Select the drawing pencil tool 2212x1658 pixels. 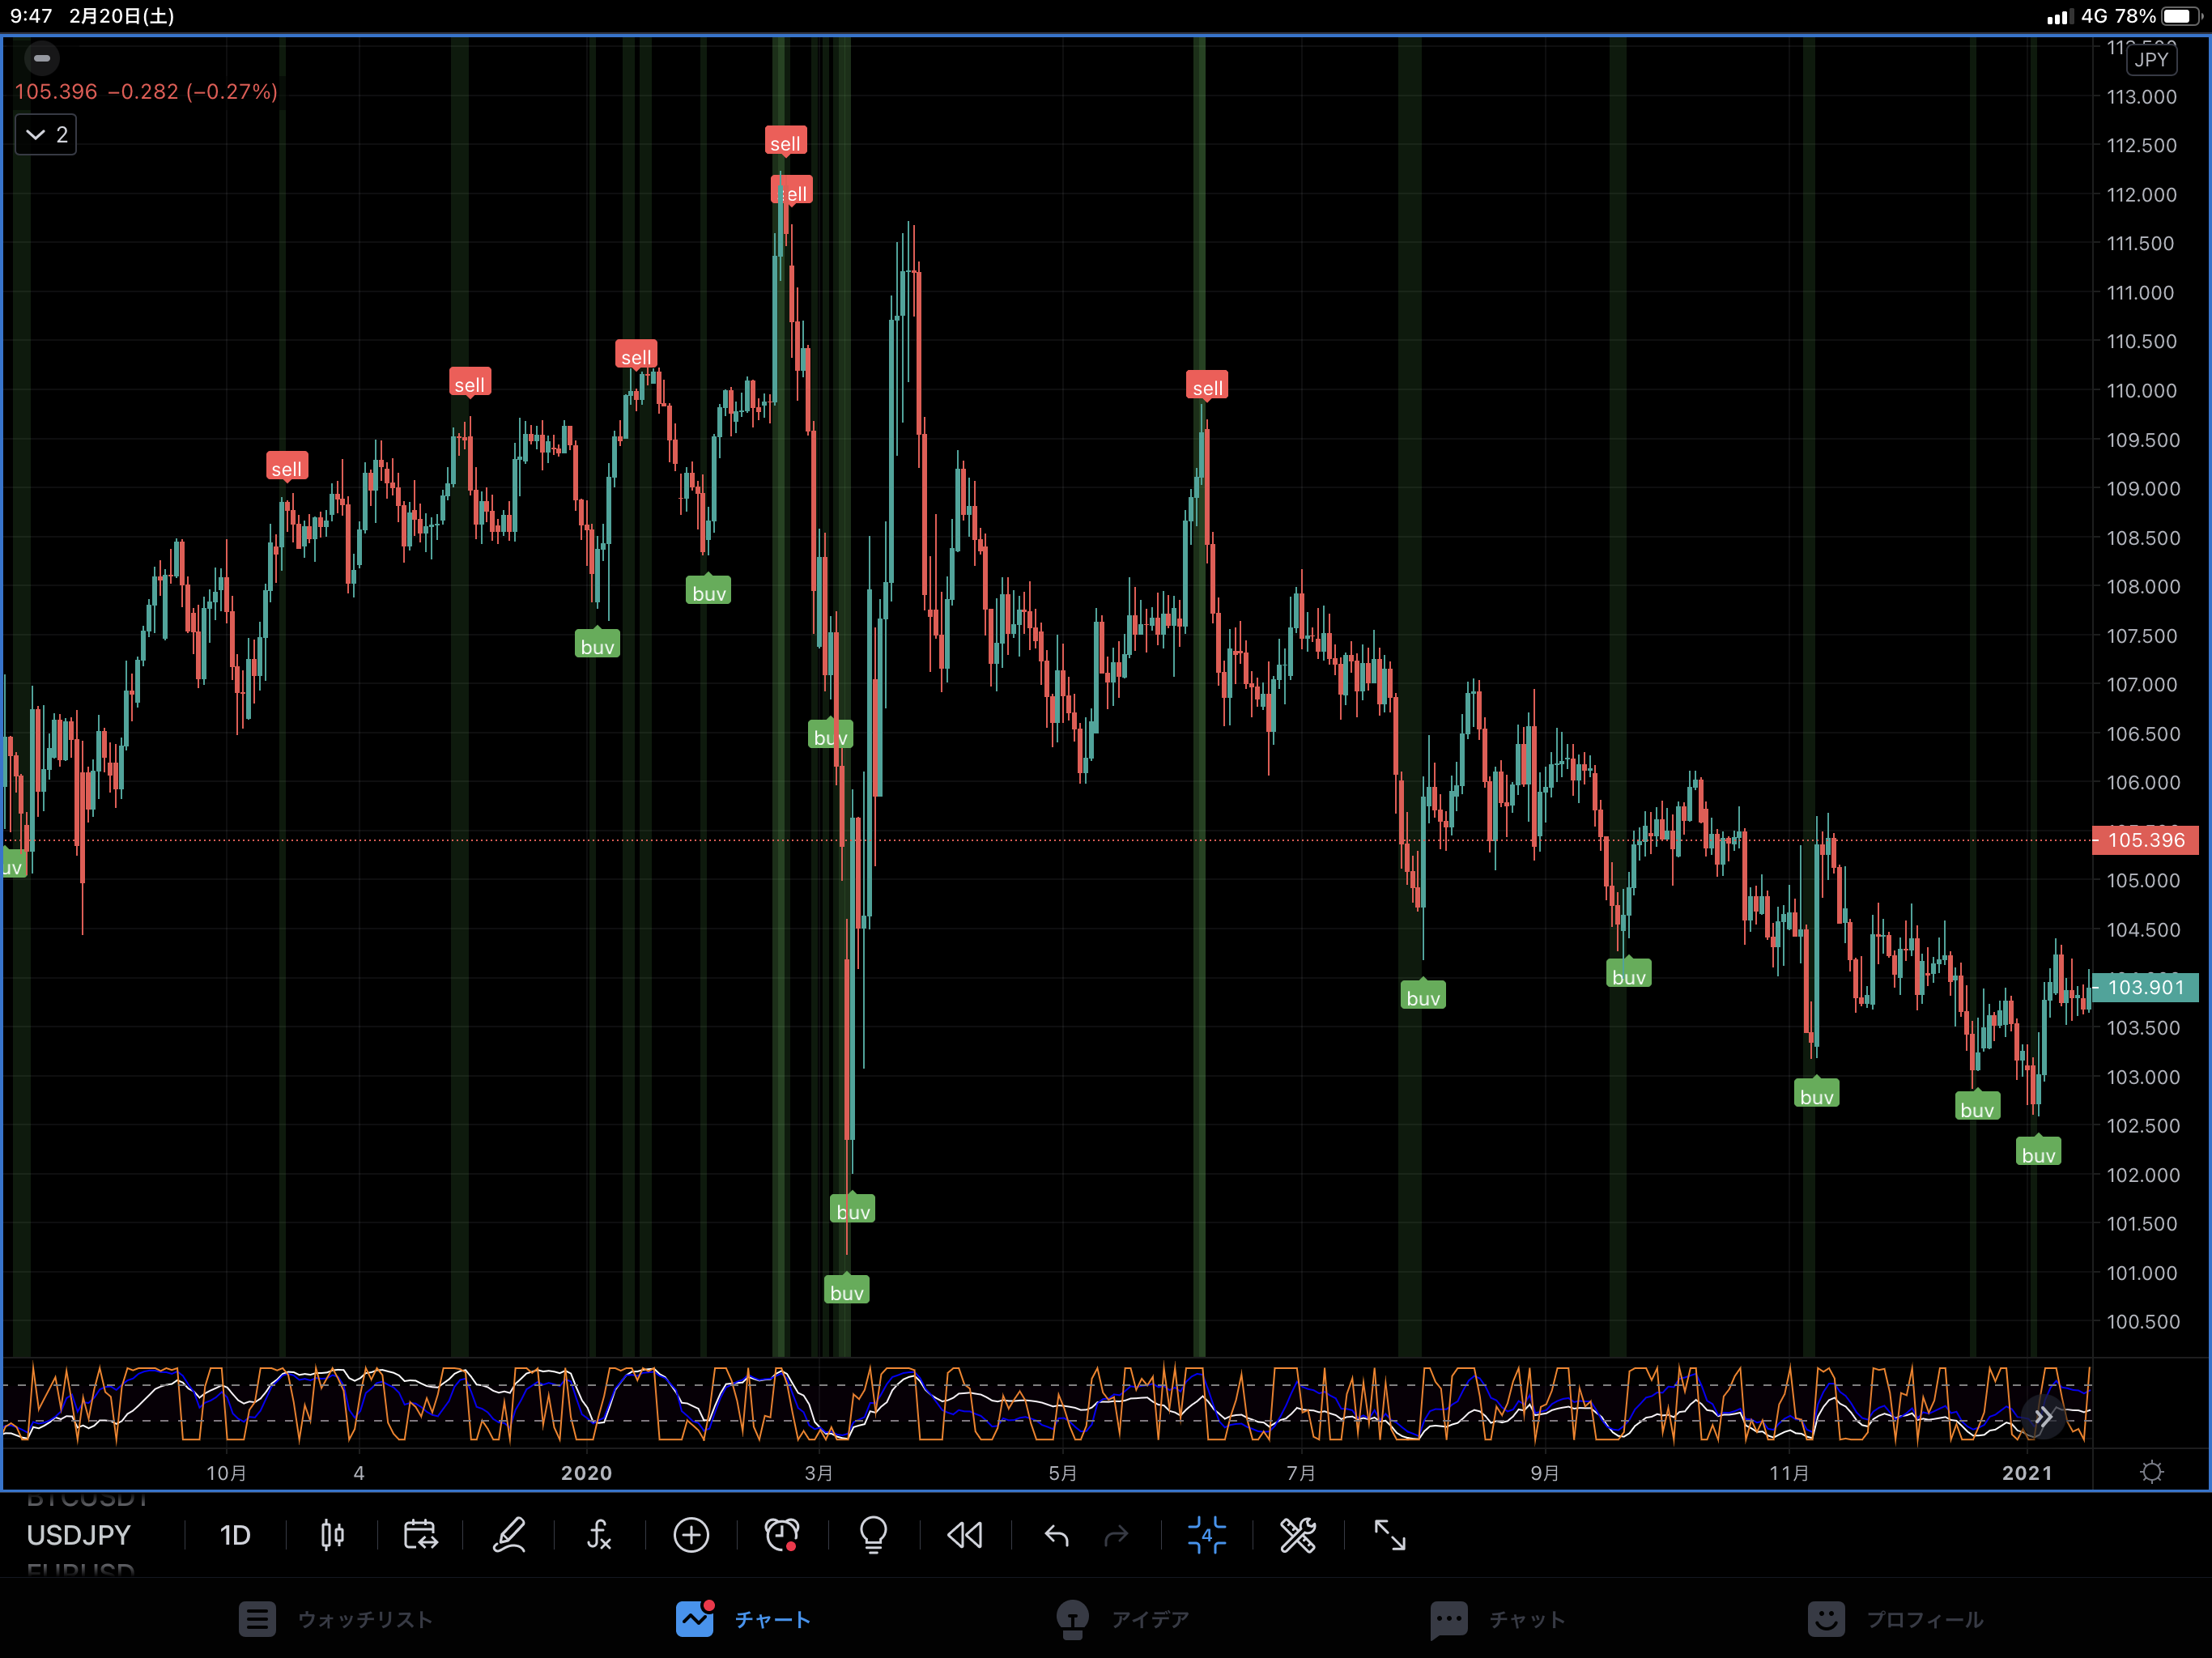[509, 1535]
